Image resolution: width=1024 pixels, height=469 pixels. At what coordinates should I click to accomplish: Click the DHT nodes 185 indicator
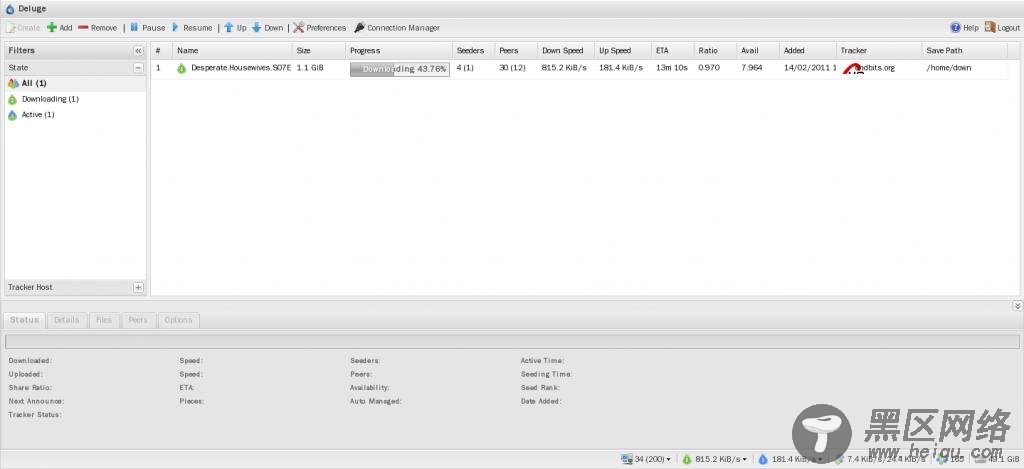point(952,459)
